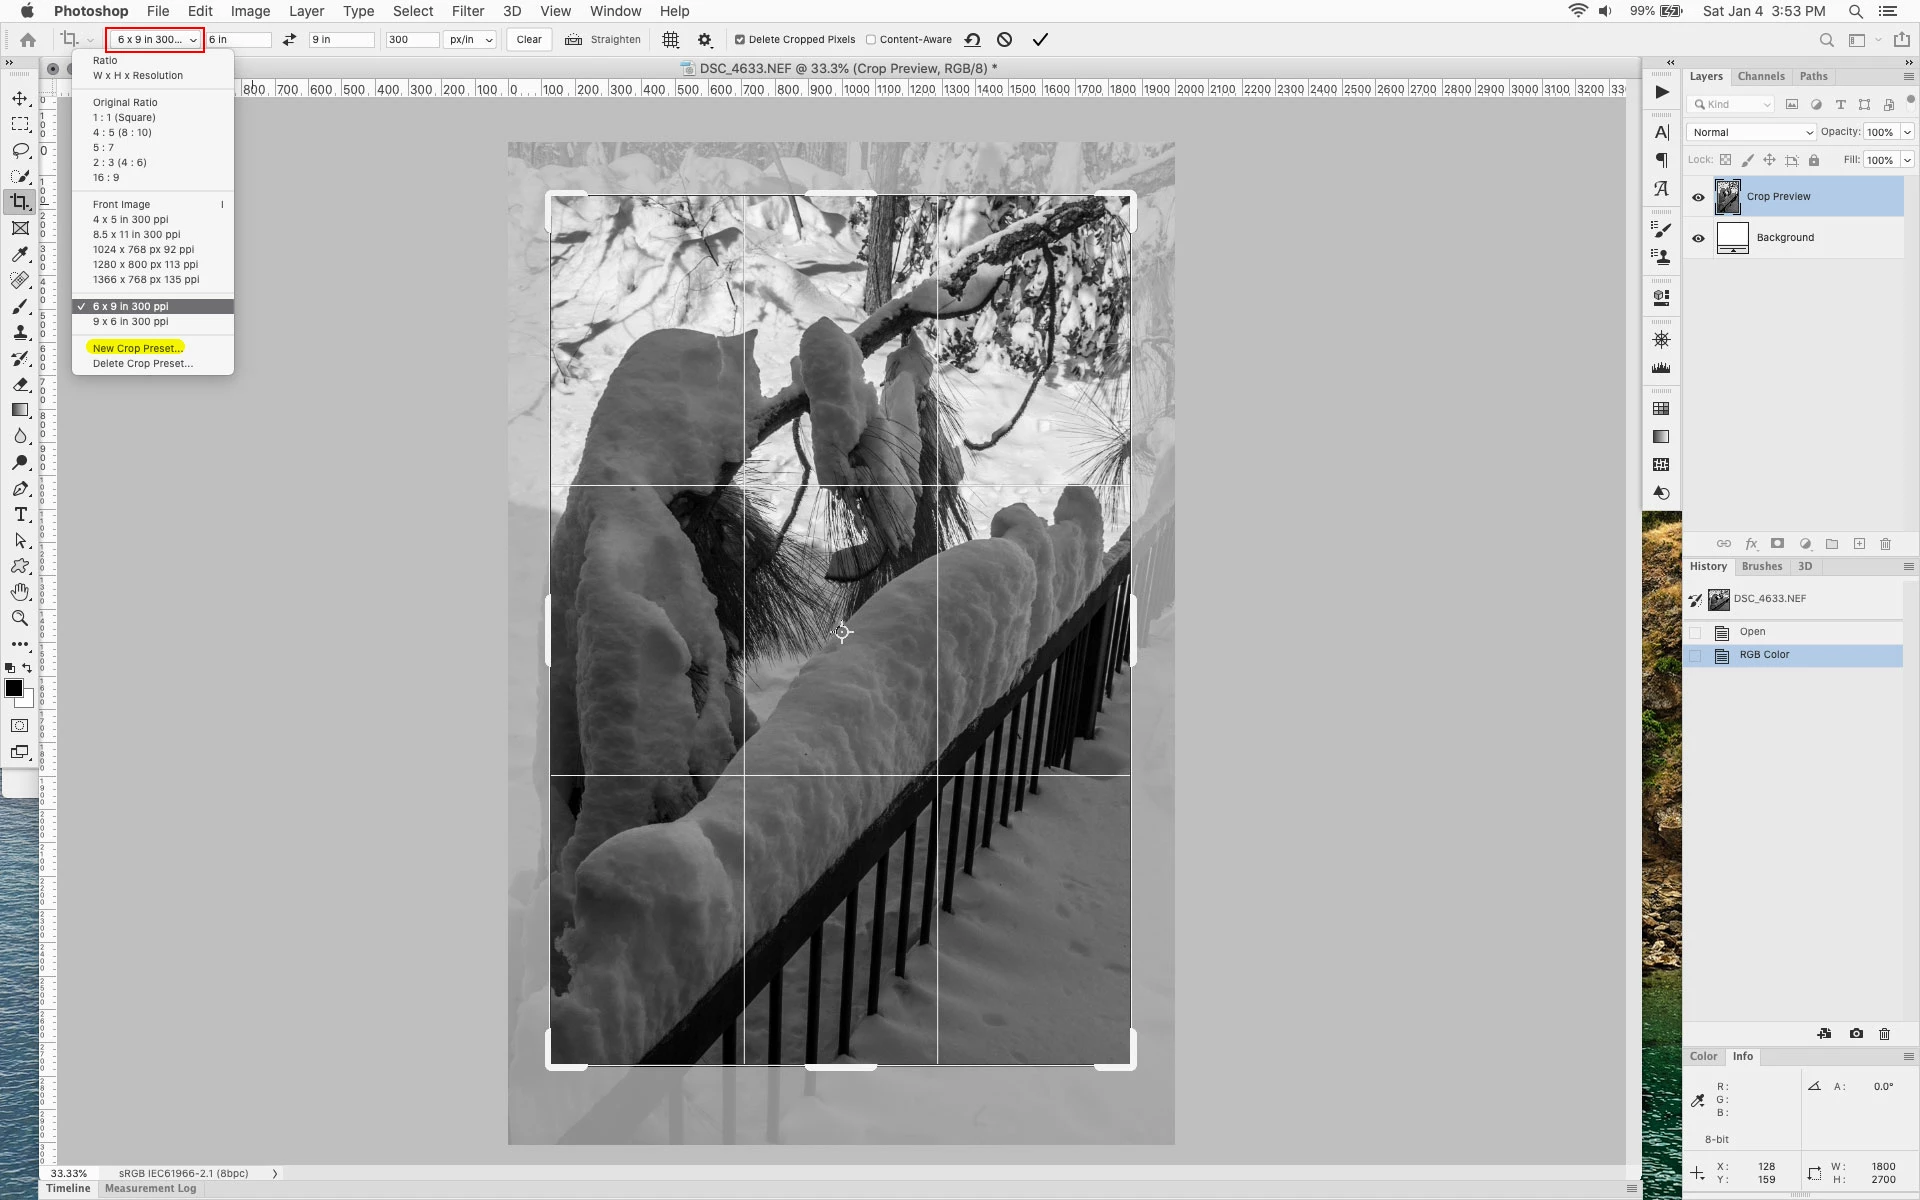The image size is (1920, 1200).
Task: Open the px/in units dropdown
Action: (x=471, y=40)
